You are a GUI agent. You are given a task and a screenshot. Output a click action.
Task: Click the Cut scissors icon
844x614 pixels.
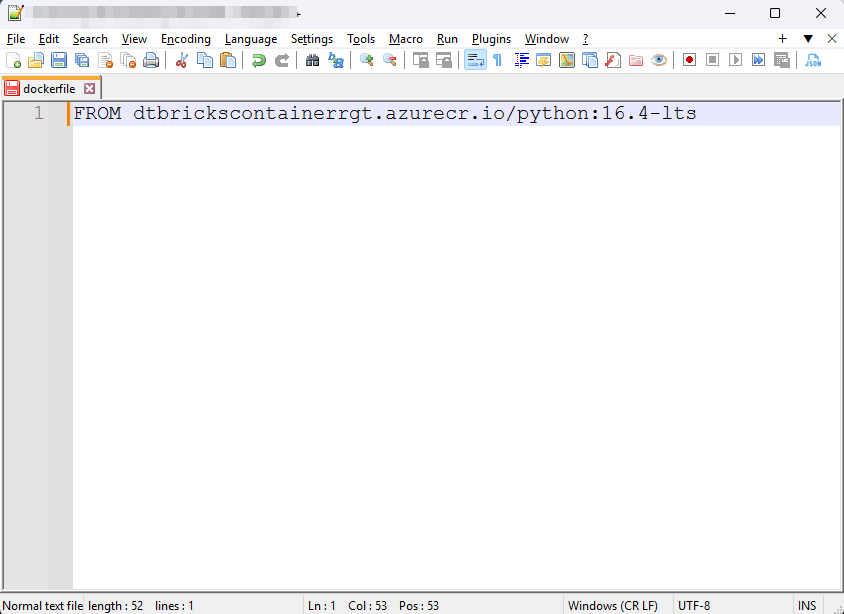182,60
